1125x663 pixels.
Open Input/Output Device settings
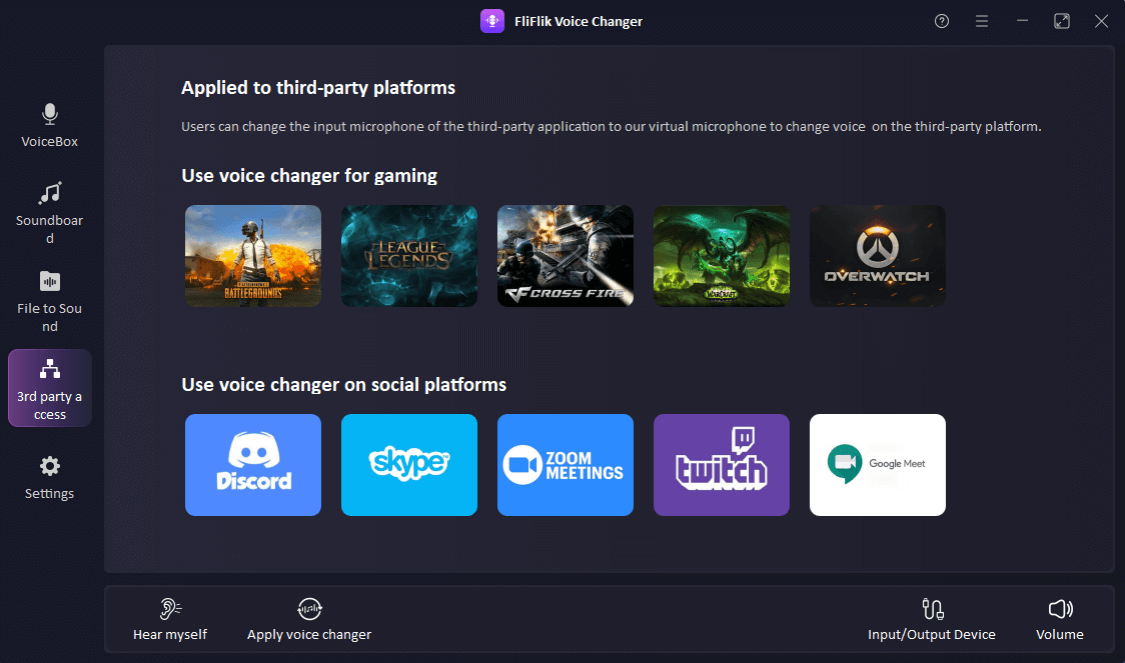pos(931,619)
